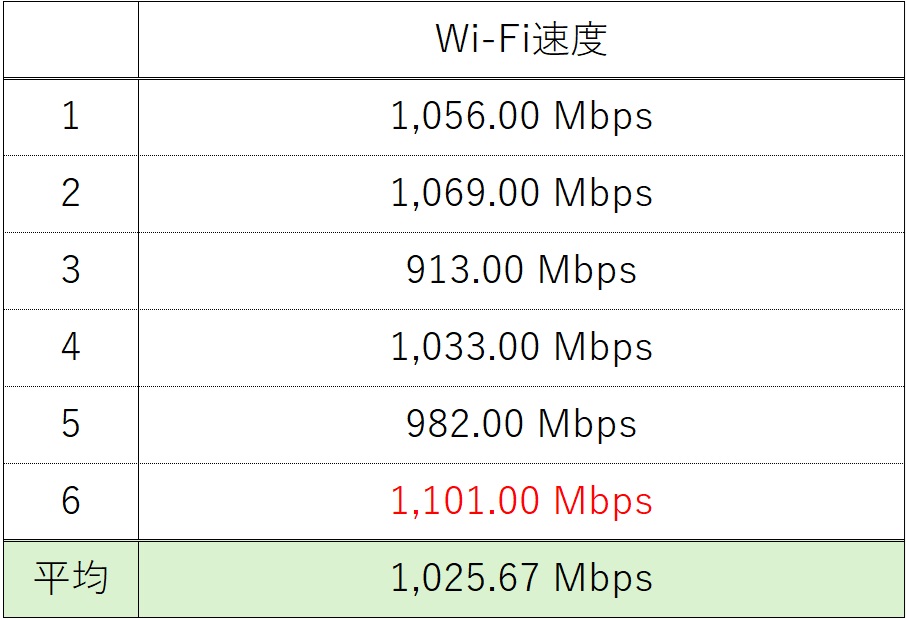The height and width of the screenshot is (619, 907).
Task: Click the word Mbps in the 平均 row
Action: tap(603, 579)
